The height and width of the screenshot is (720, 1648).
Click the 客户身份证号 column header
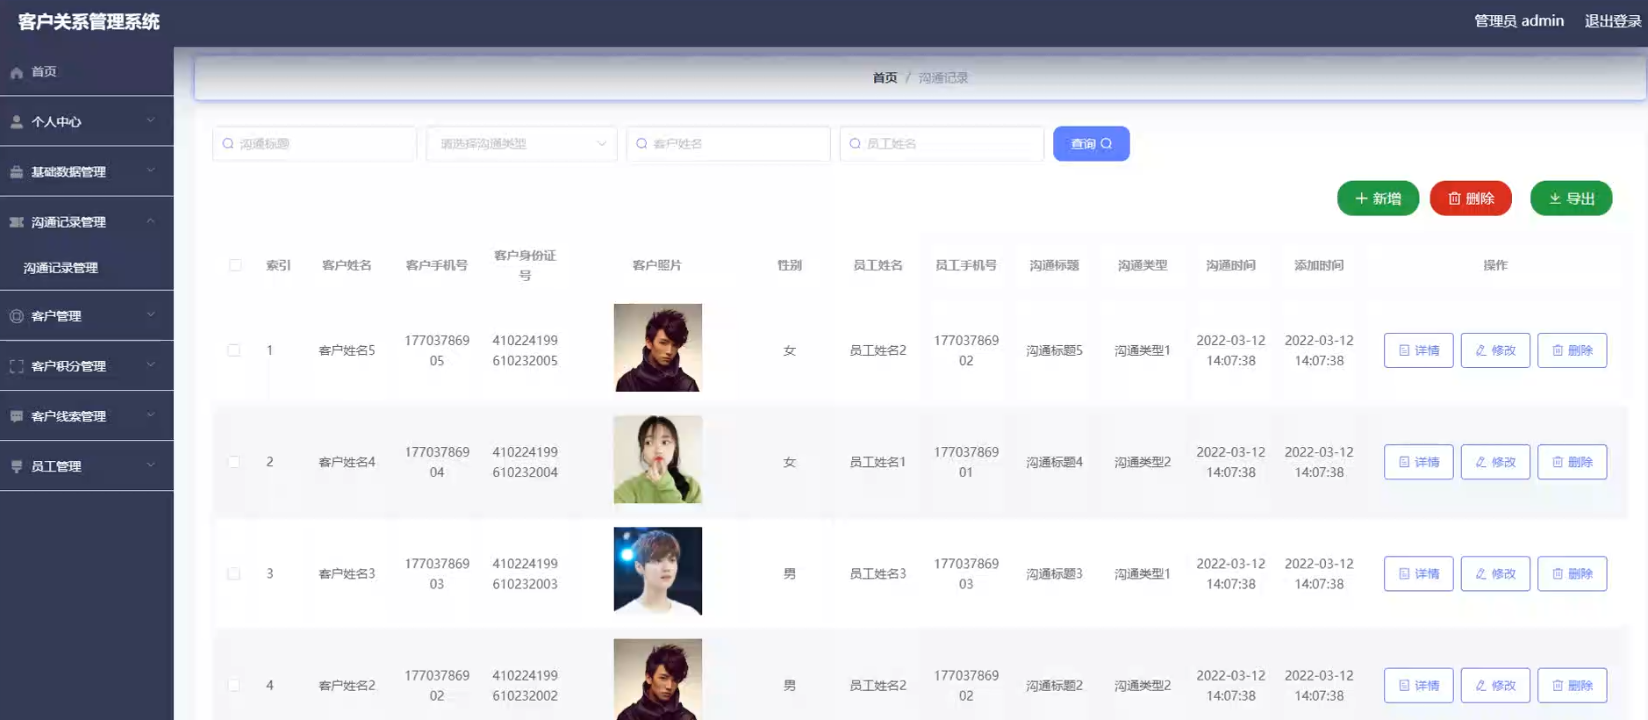pyautogui.click(x=525, y=266)
